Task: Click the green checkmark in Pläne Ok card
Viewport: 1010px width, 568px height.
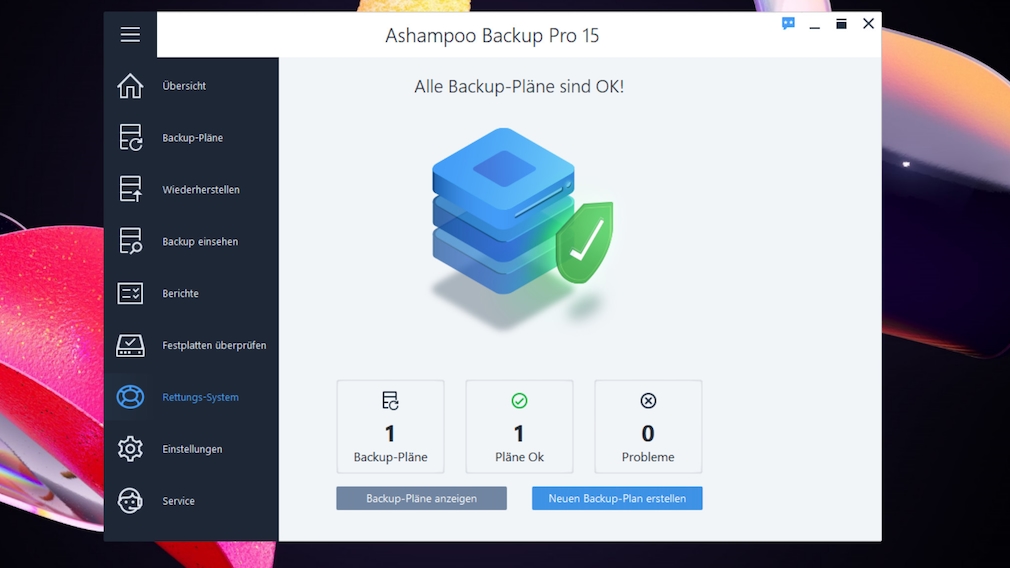Action: point(519,401)
